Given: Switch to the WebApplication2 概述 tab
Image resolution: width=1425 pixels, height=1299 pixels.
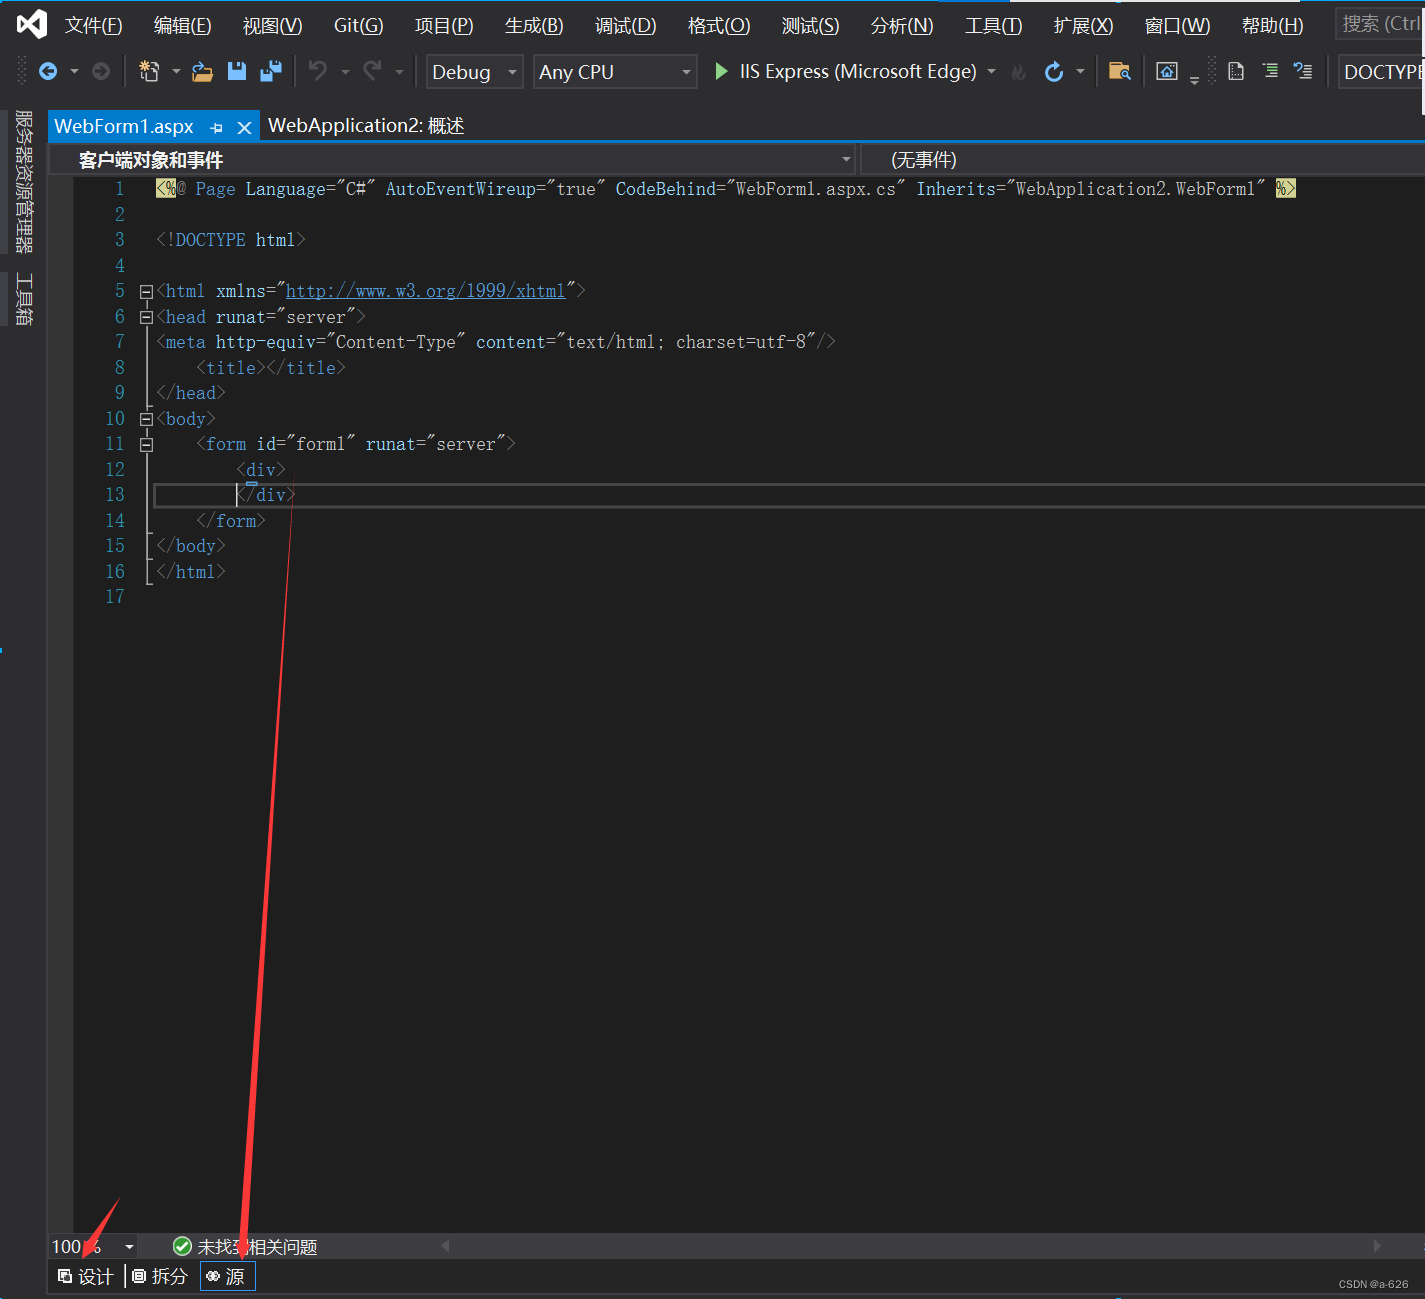Looking at the screenshot, I should [365, 125].
